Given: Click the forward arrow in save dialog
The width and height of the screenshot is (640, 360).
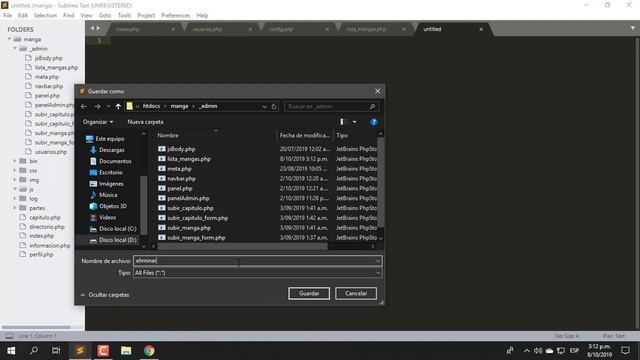Looking at the screenshot, I should coord(97,106).
